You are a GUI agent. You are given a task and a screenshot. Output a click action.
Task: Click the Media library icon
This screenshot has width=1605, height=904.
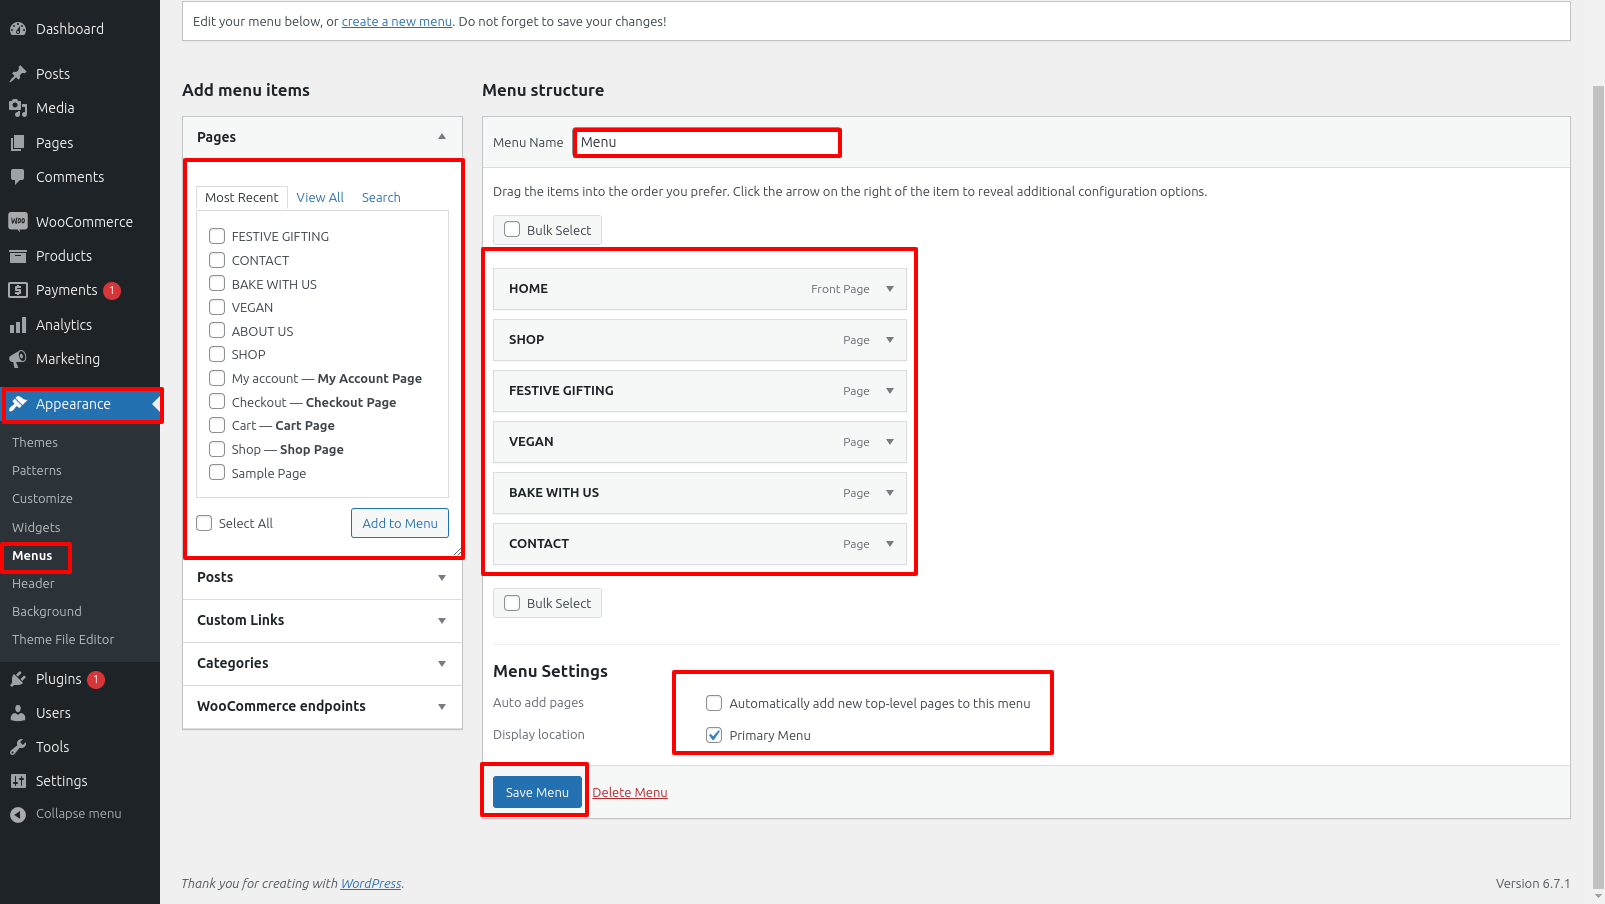click(18, 108)
